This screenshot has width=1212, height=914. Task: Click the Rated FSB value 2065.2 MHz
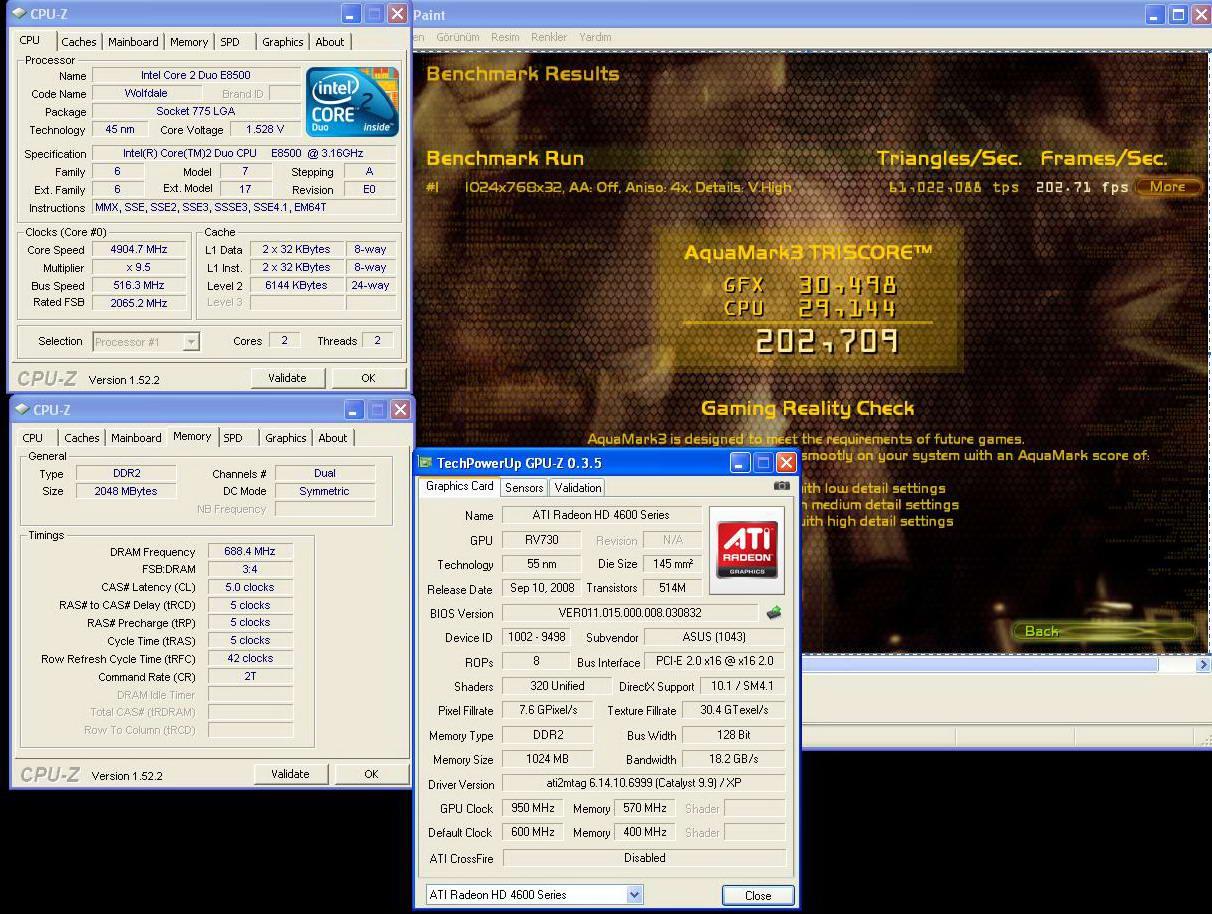pos(139,303)
